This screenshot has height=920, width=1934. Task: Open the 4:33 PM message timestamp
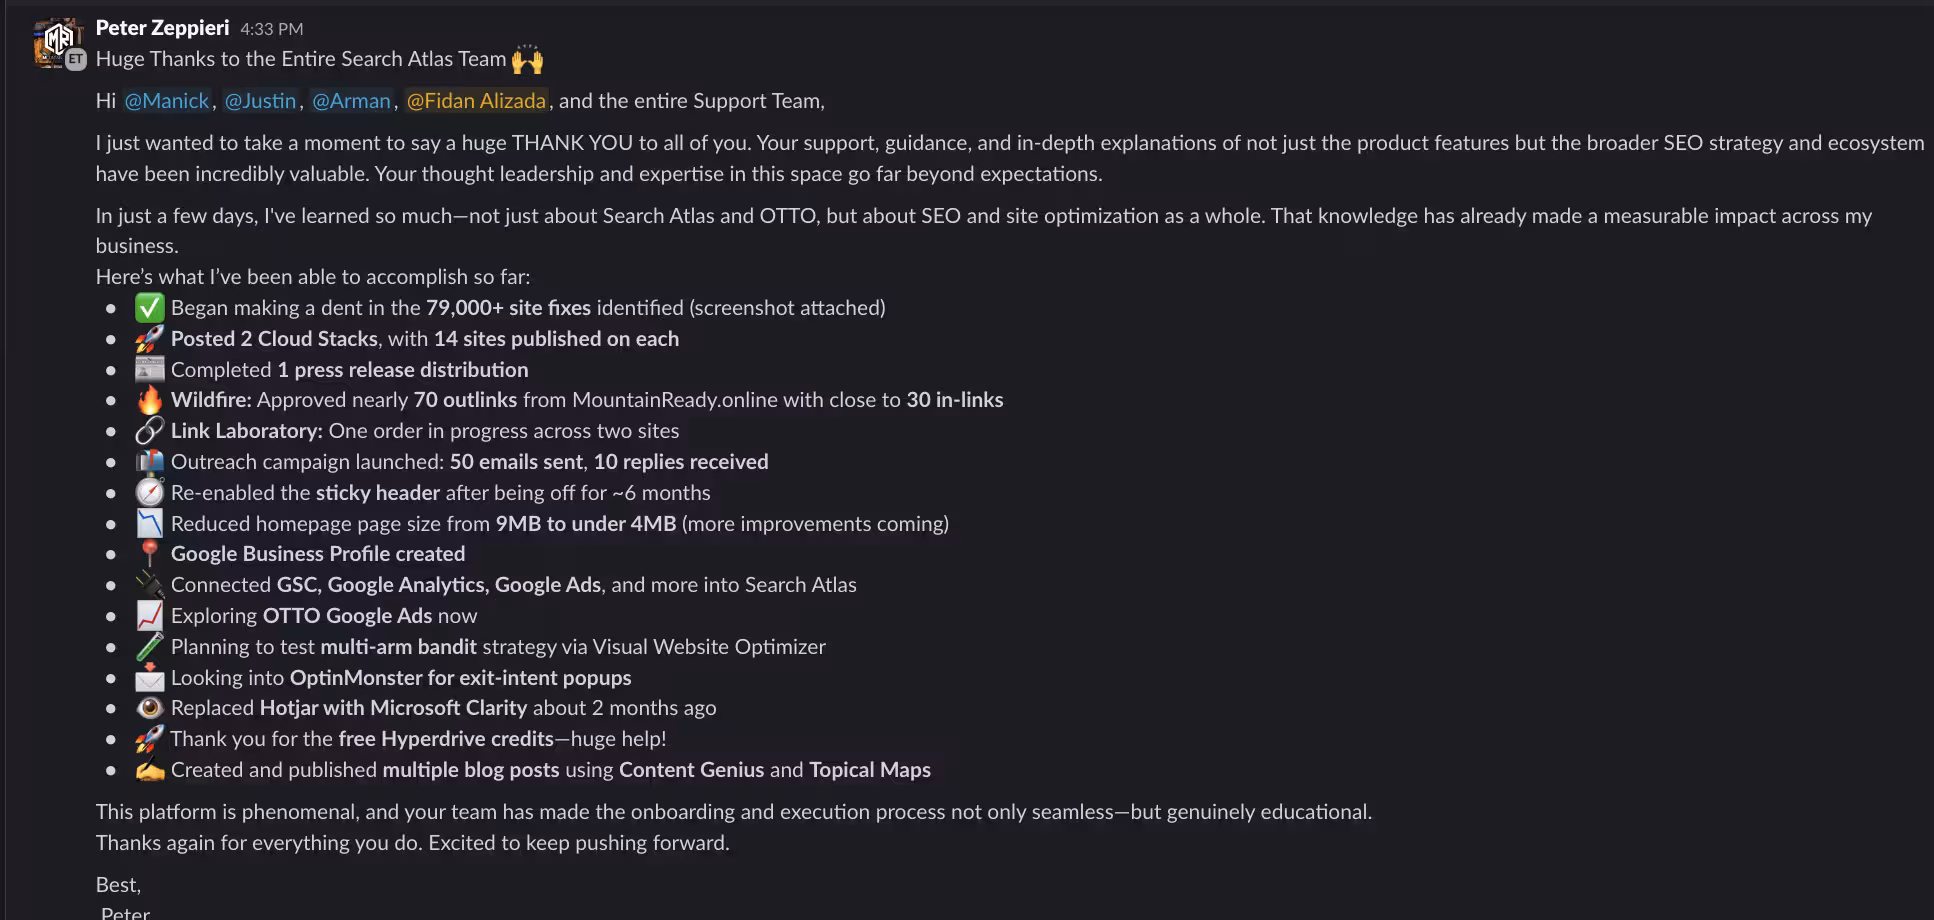tap(271, 29)
